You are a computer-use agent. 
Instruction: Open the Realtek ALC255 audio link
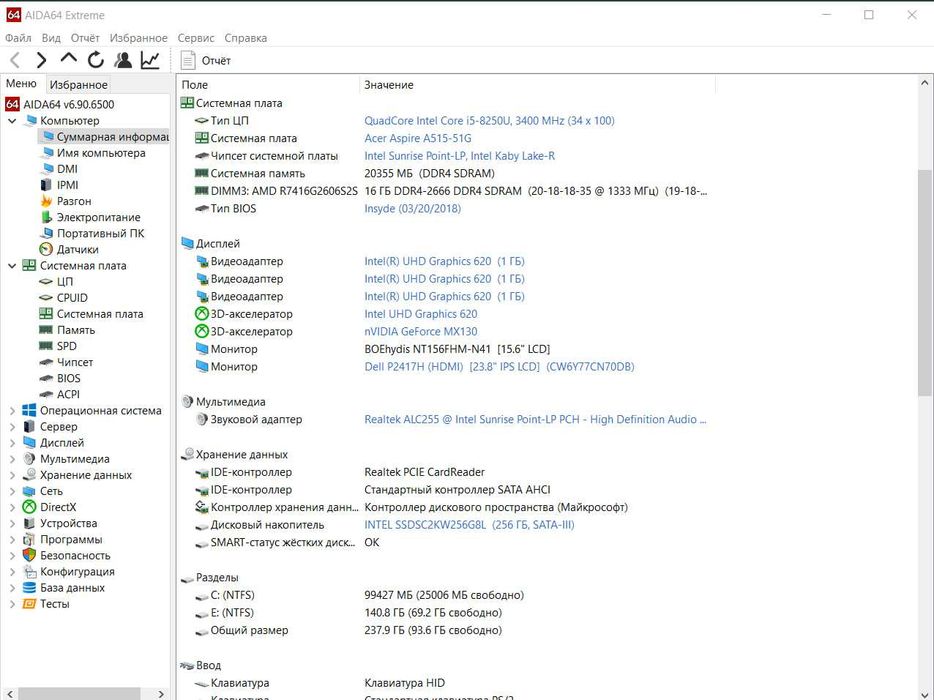click(x=535, y=419)
